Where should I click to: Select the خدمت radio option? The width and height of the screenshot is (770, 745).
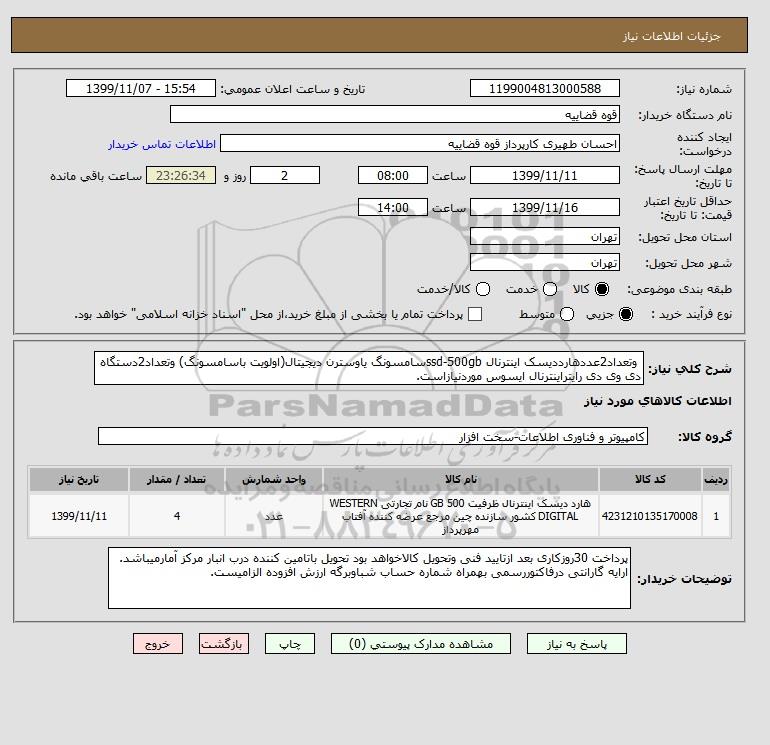pos(550,289)
